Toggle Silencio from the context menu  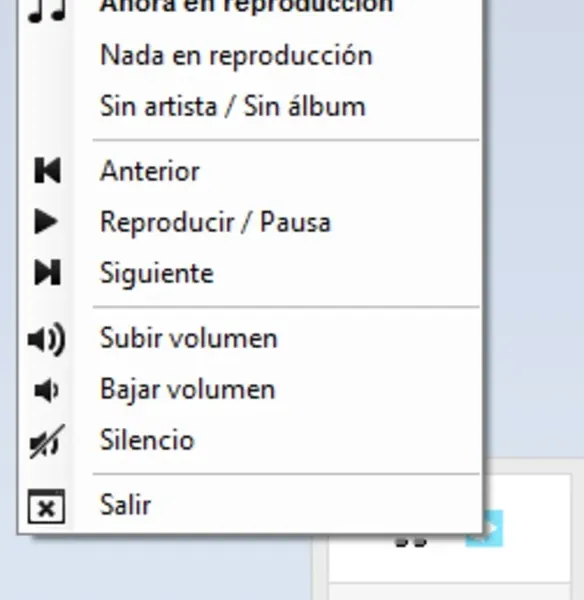(250, 440)
